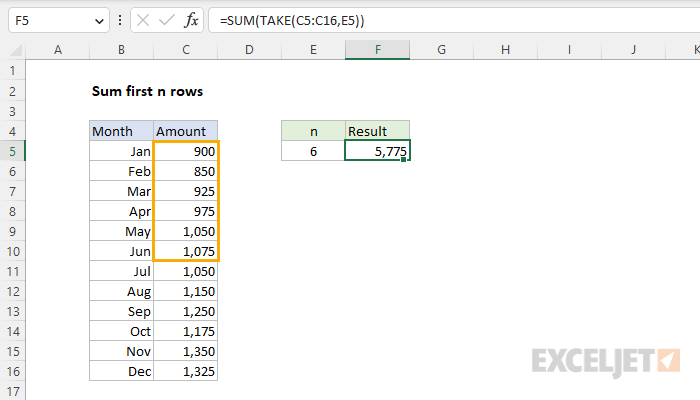Click the fill handle of cell F5
This screenshot has width=700, height=400.
click(x=404, y=159)
